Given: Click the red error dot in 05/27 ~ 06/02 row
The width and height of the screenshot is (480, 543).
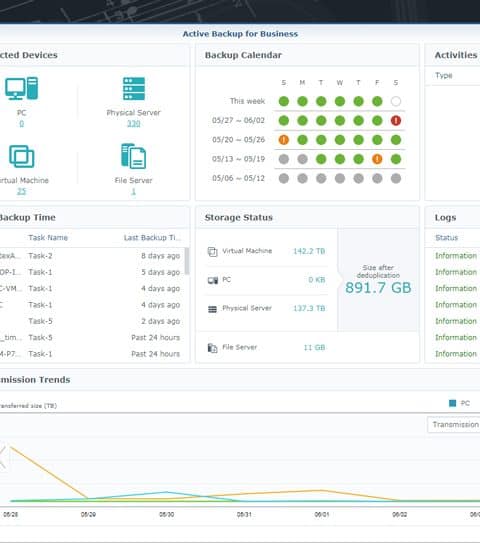Looking at the screenshot, I should 396,121.
